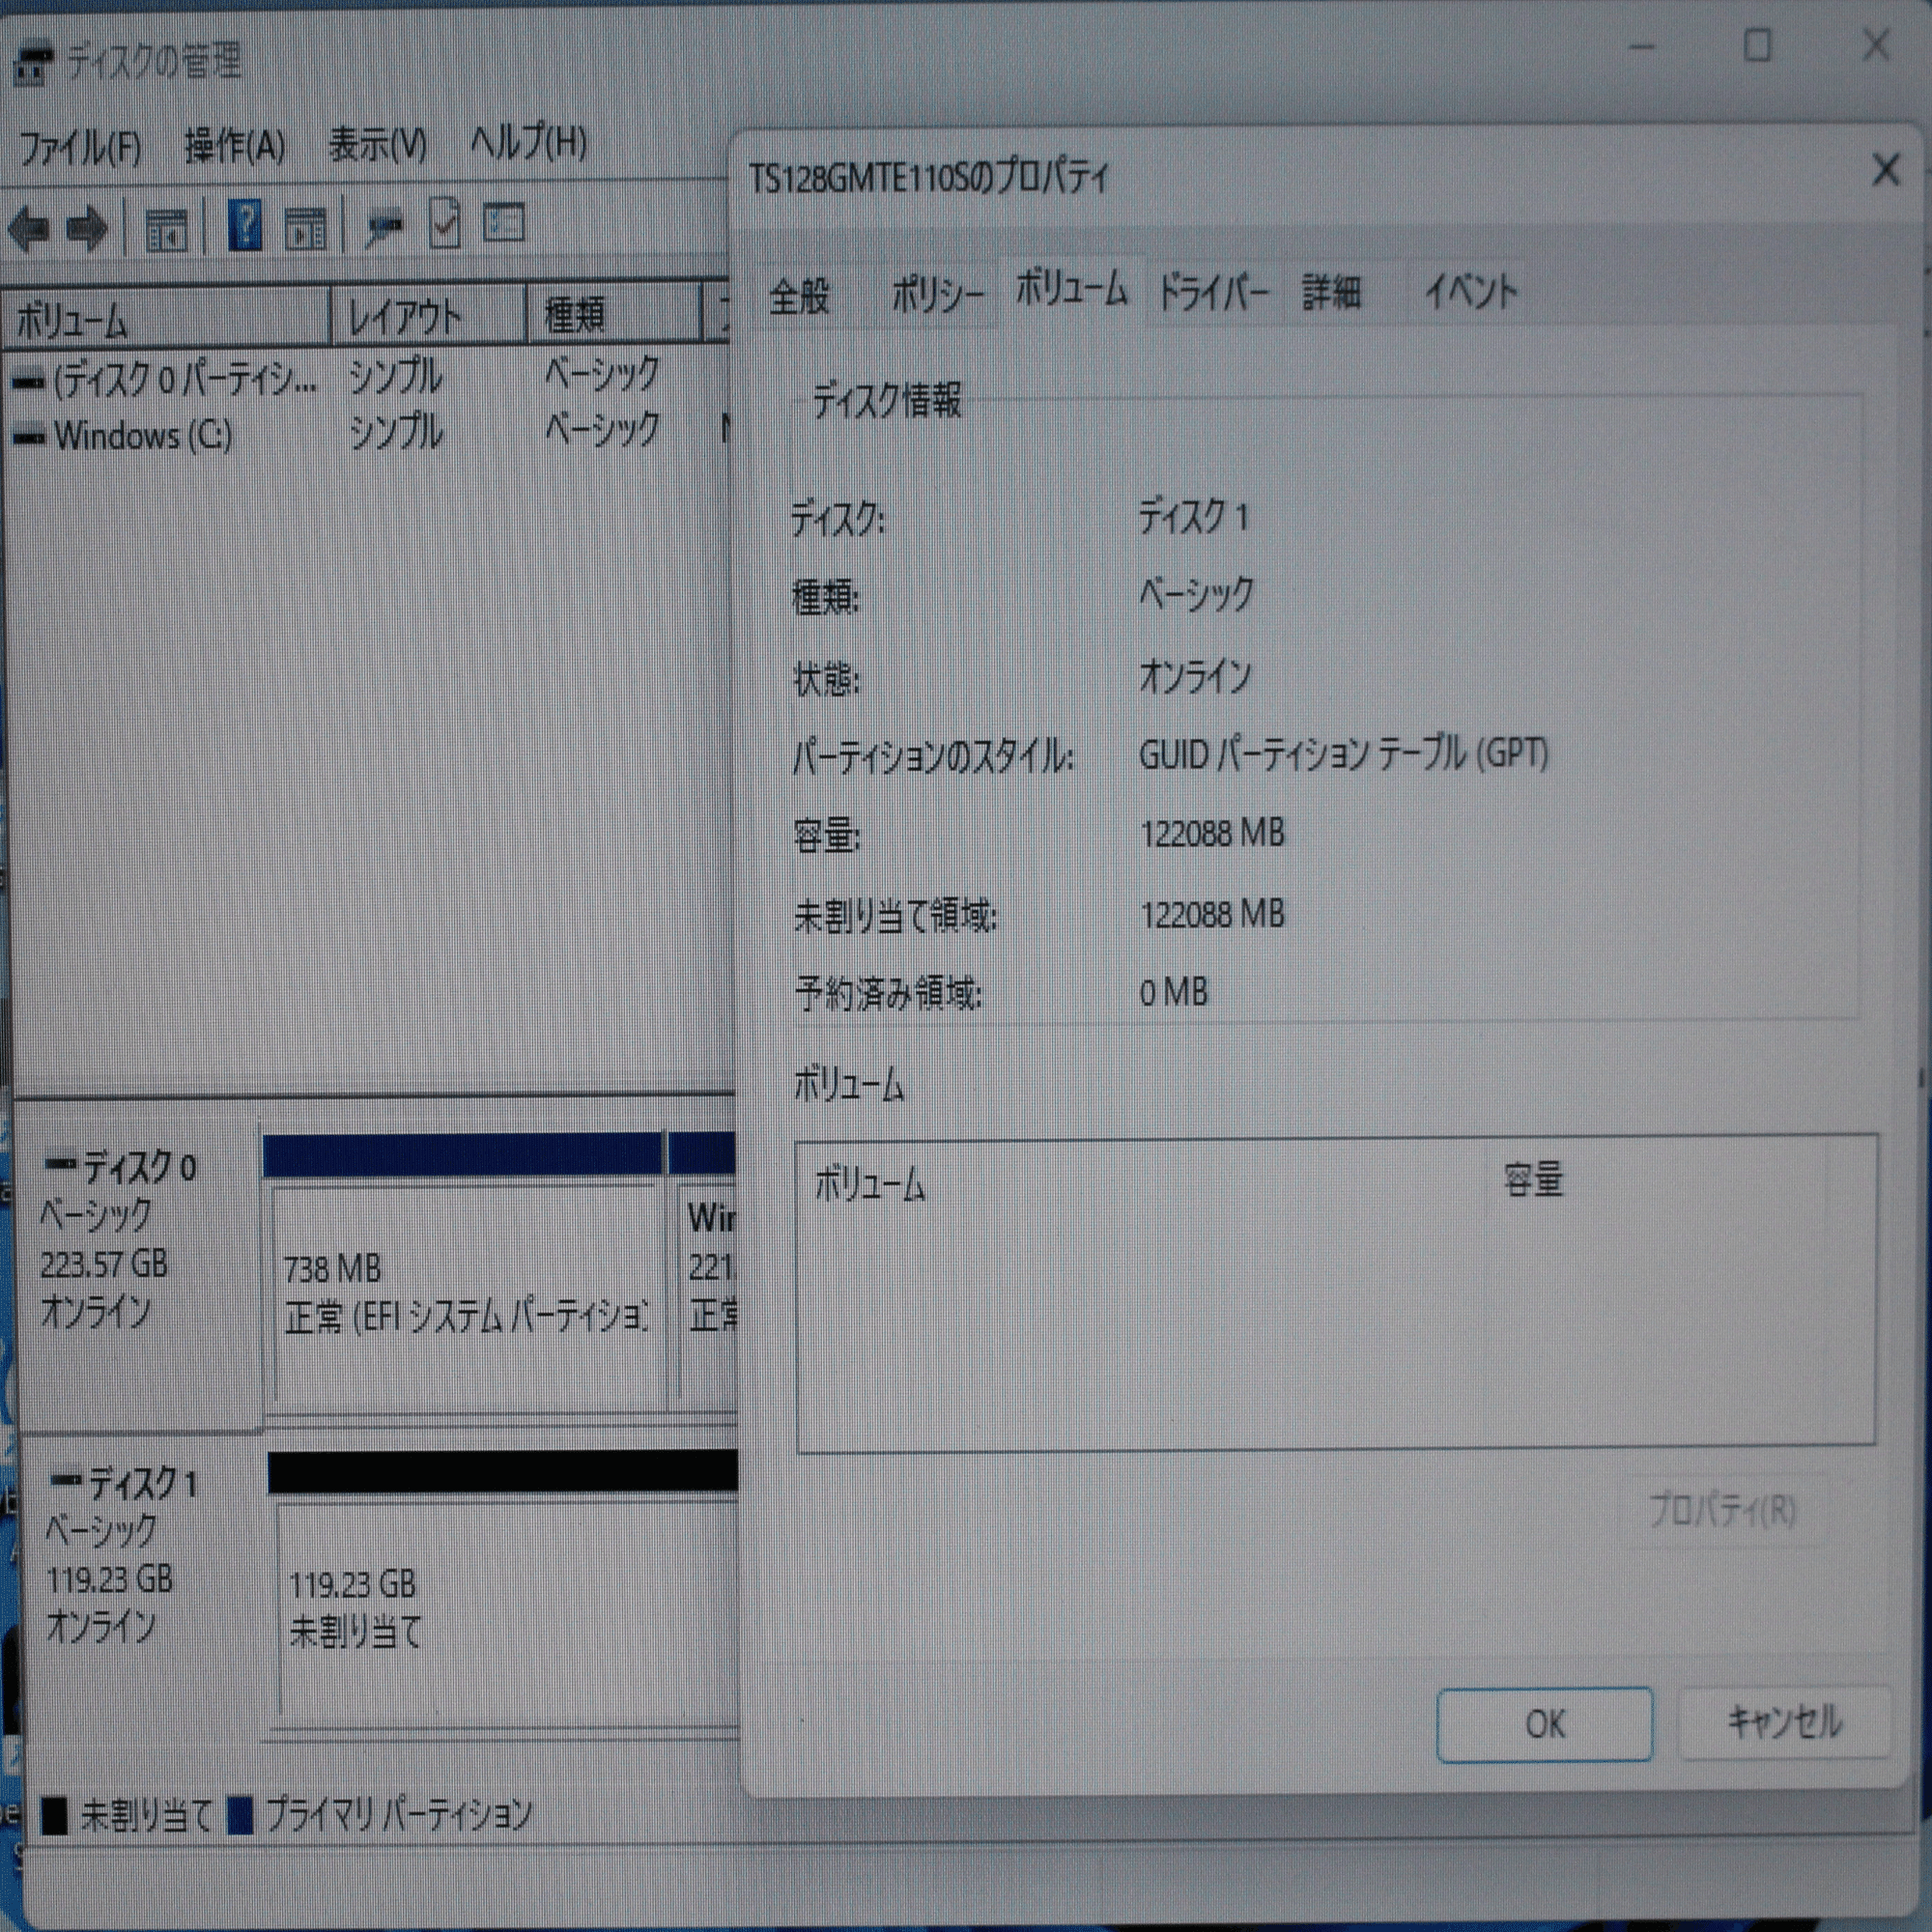The width and height of the screenshot is (1932, 1932).
Task: Click the speech bubble toolbar icon
Action: point(385,228)
